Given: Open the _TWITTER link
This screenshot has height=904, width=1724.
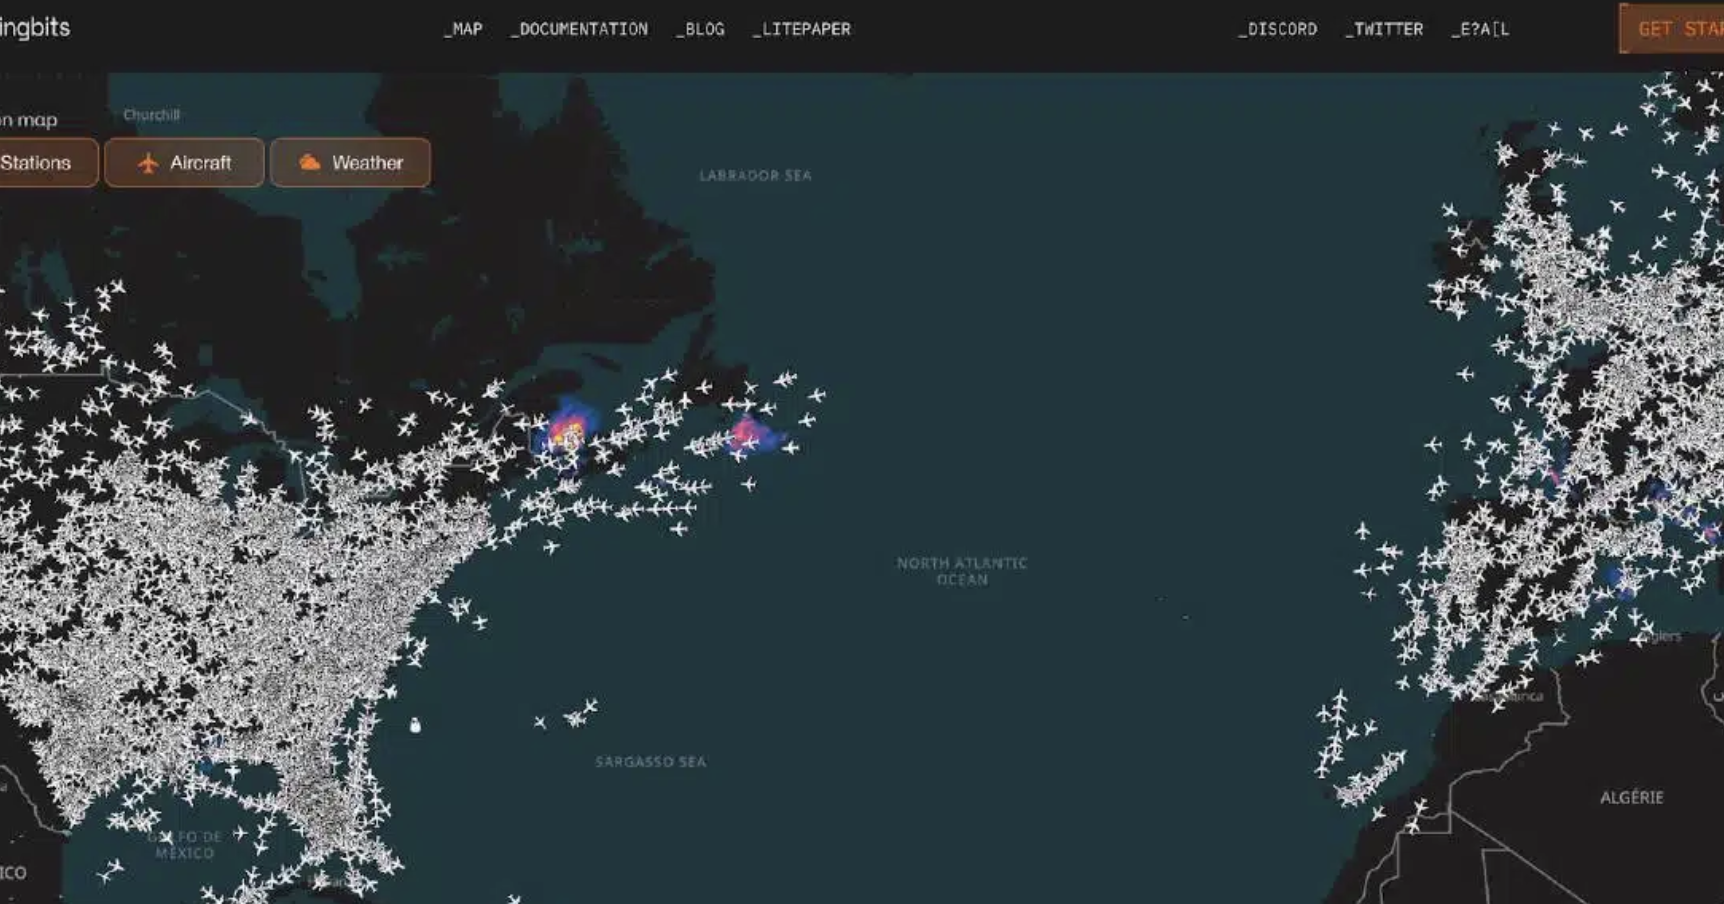Looking at the screenshot, I should [x=1384, y=30].
